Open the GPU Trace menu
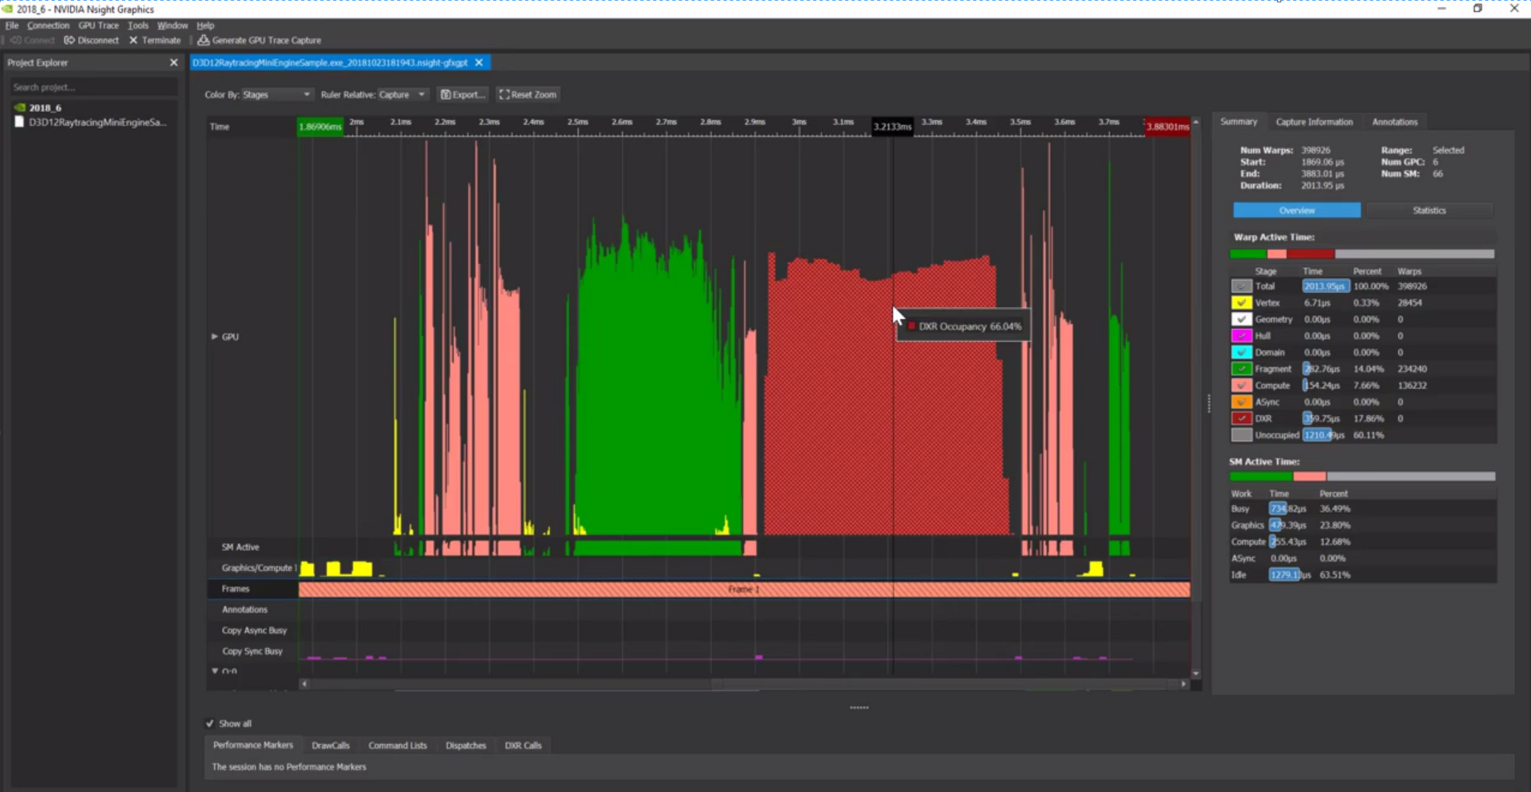This screenshot has height=792, width=1531. pos(98,25)
